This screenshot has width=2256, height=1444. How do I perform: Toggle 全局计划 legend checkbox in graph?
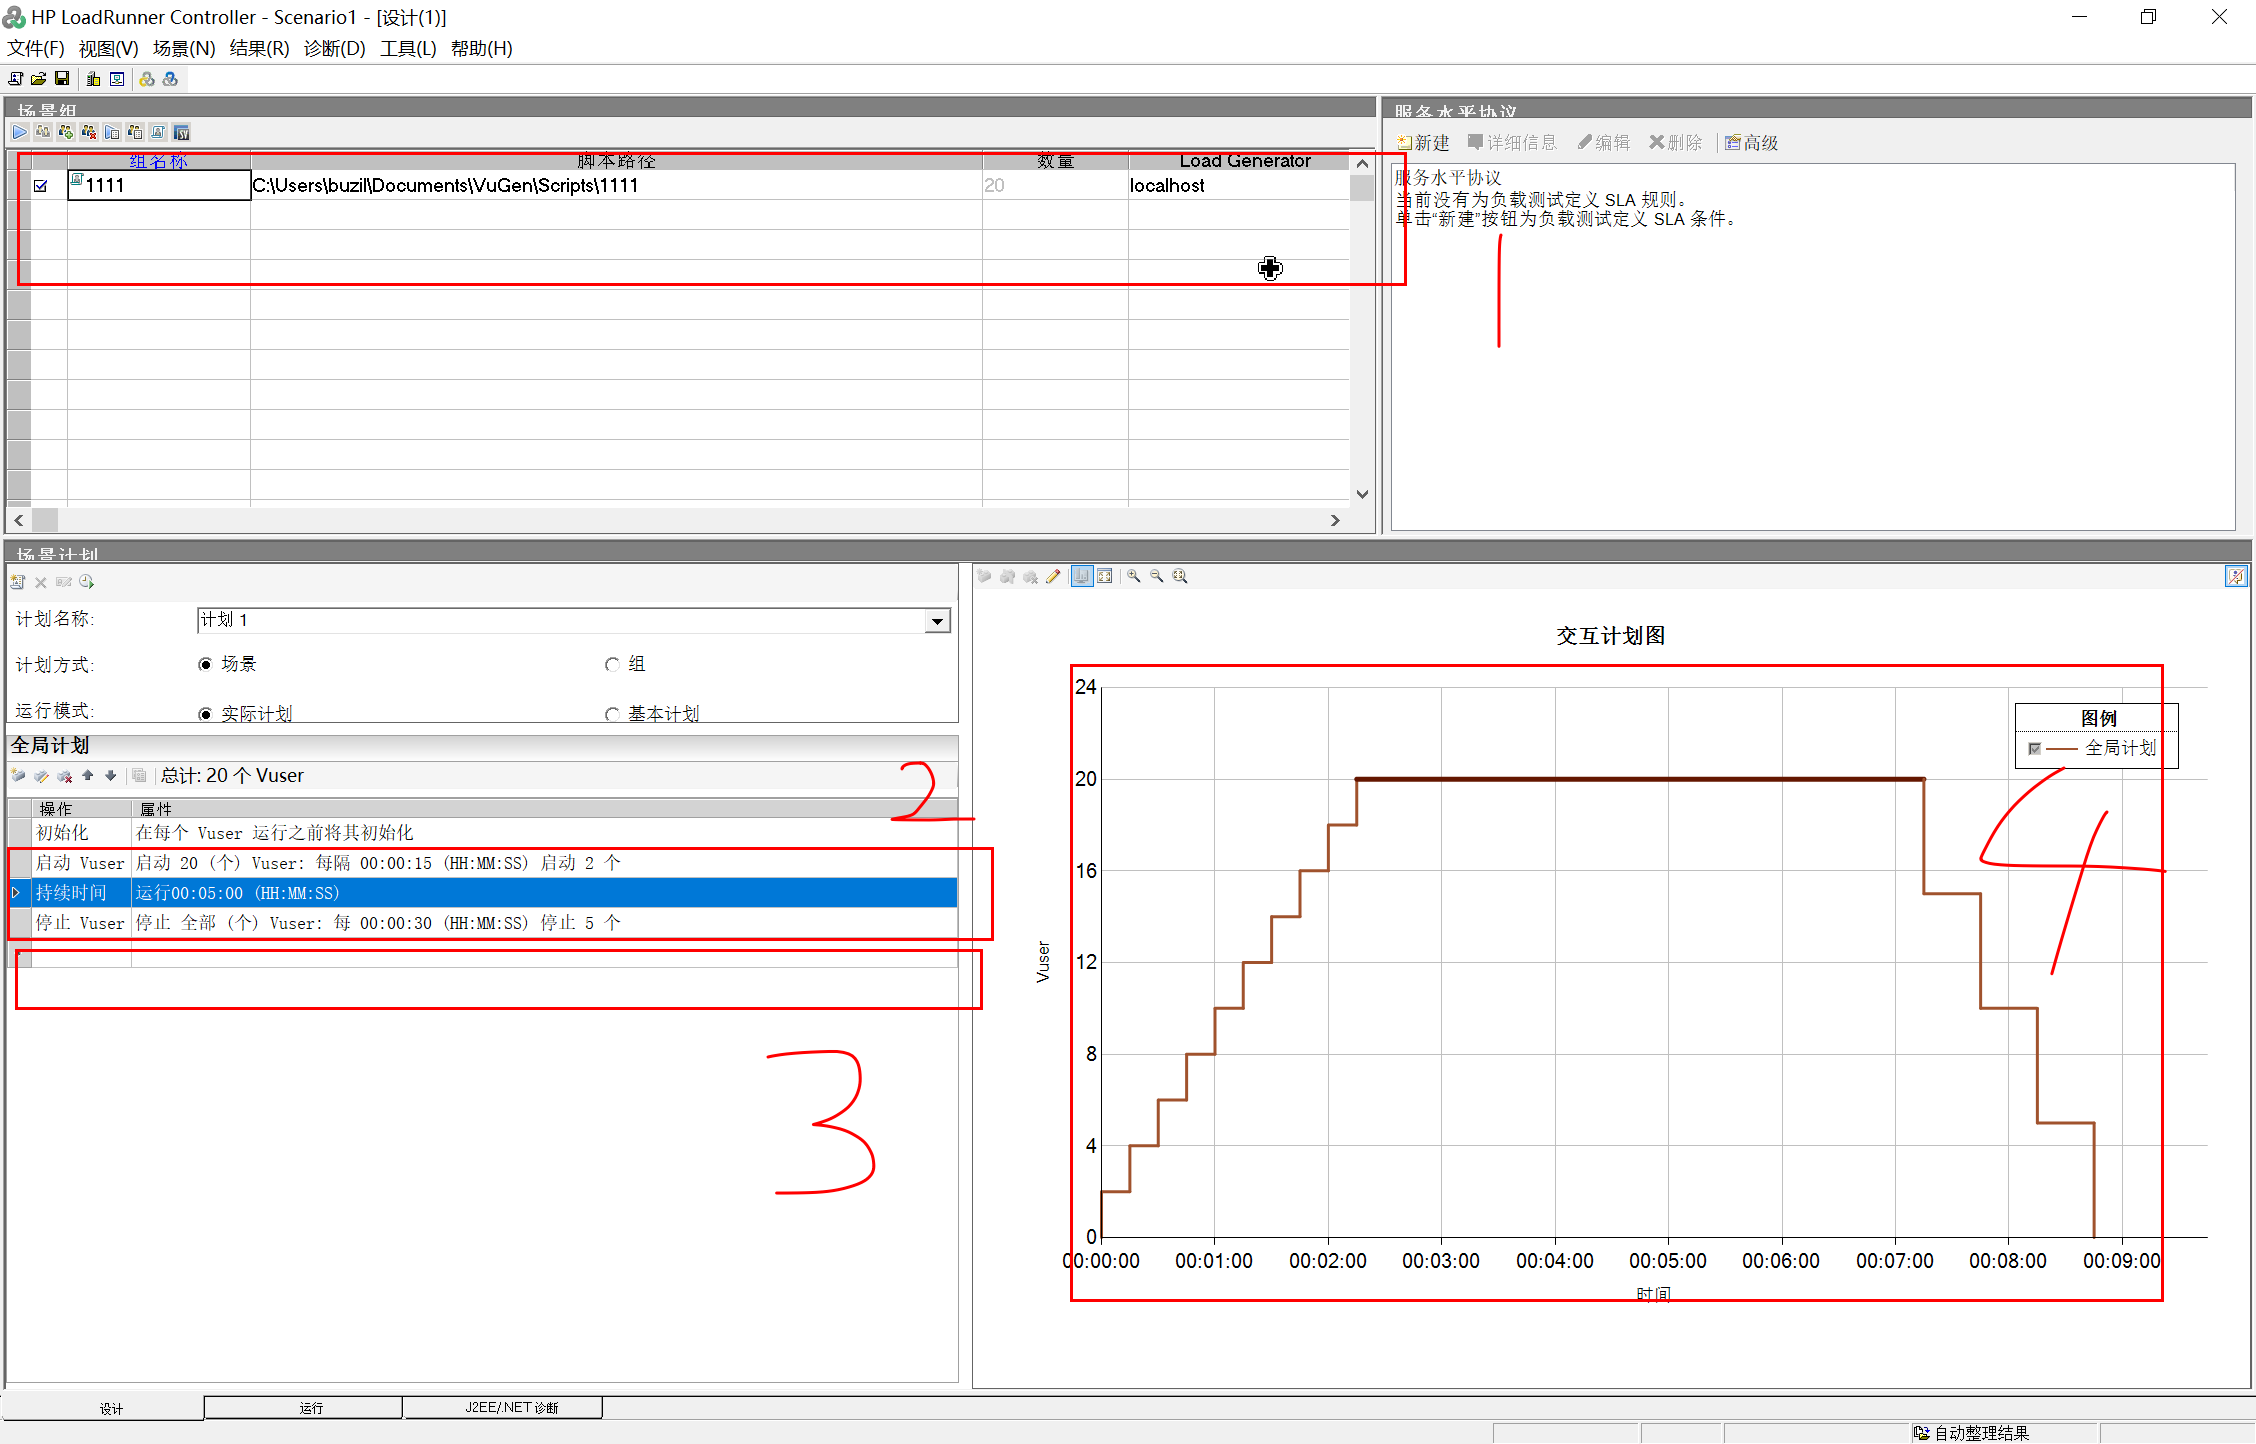(2034, 748)
